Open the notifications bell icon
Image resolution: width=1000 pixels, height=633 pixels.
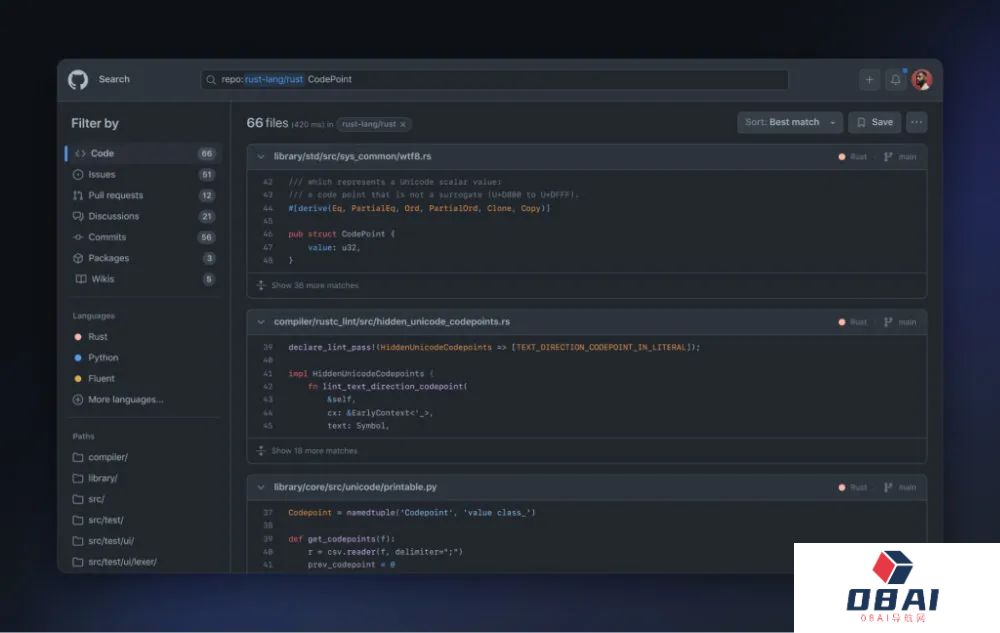pos(895,80)
